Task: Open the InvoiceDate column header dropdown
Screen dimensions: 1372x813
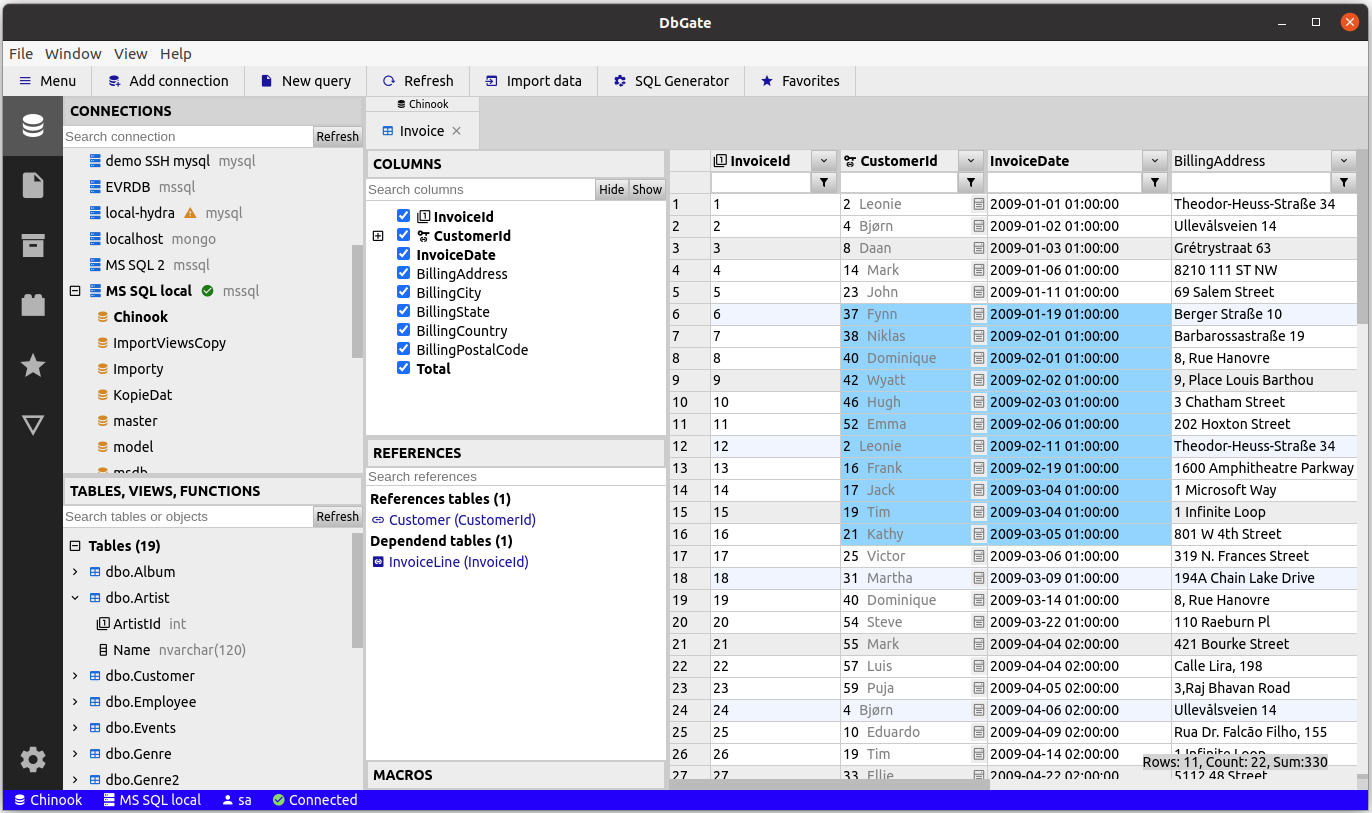Action: point(1154,161)
